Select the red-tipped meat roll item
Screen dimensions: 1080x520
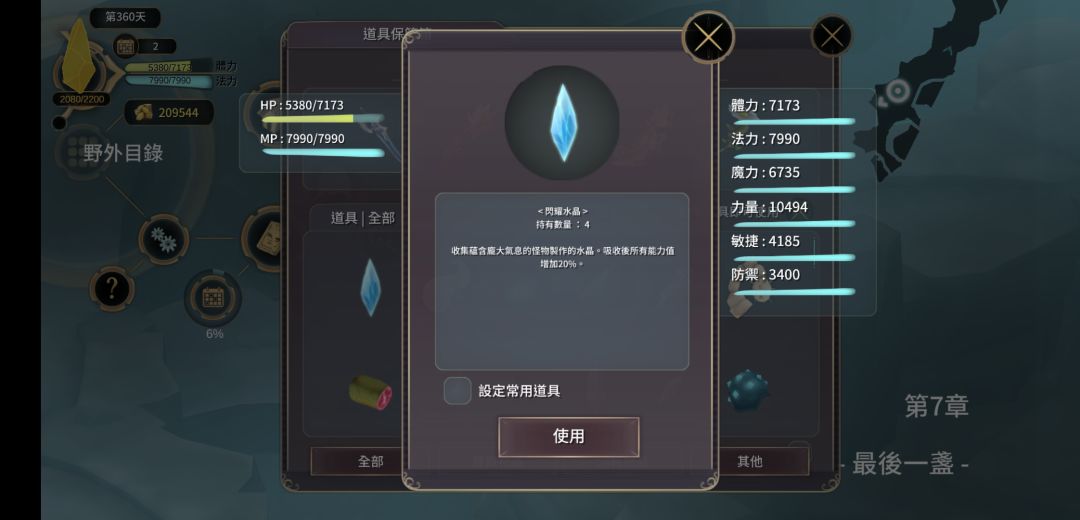(x=371, y=393)
